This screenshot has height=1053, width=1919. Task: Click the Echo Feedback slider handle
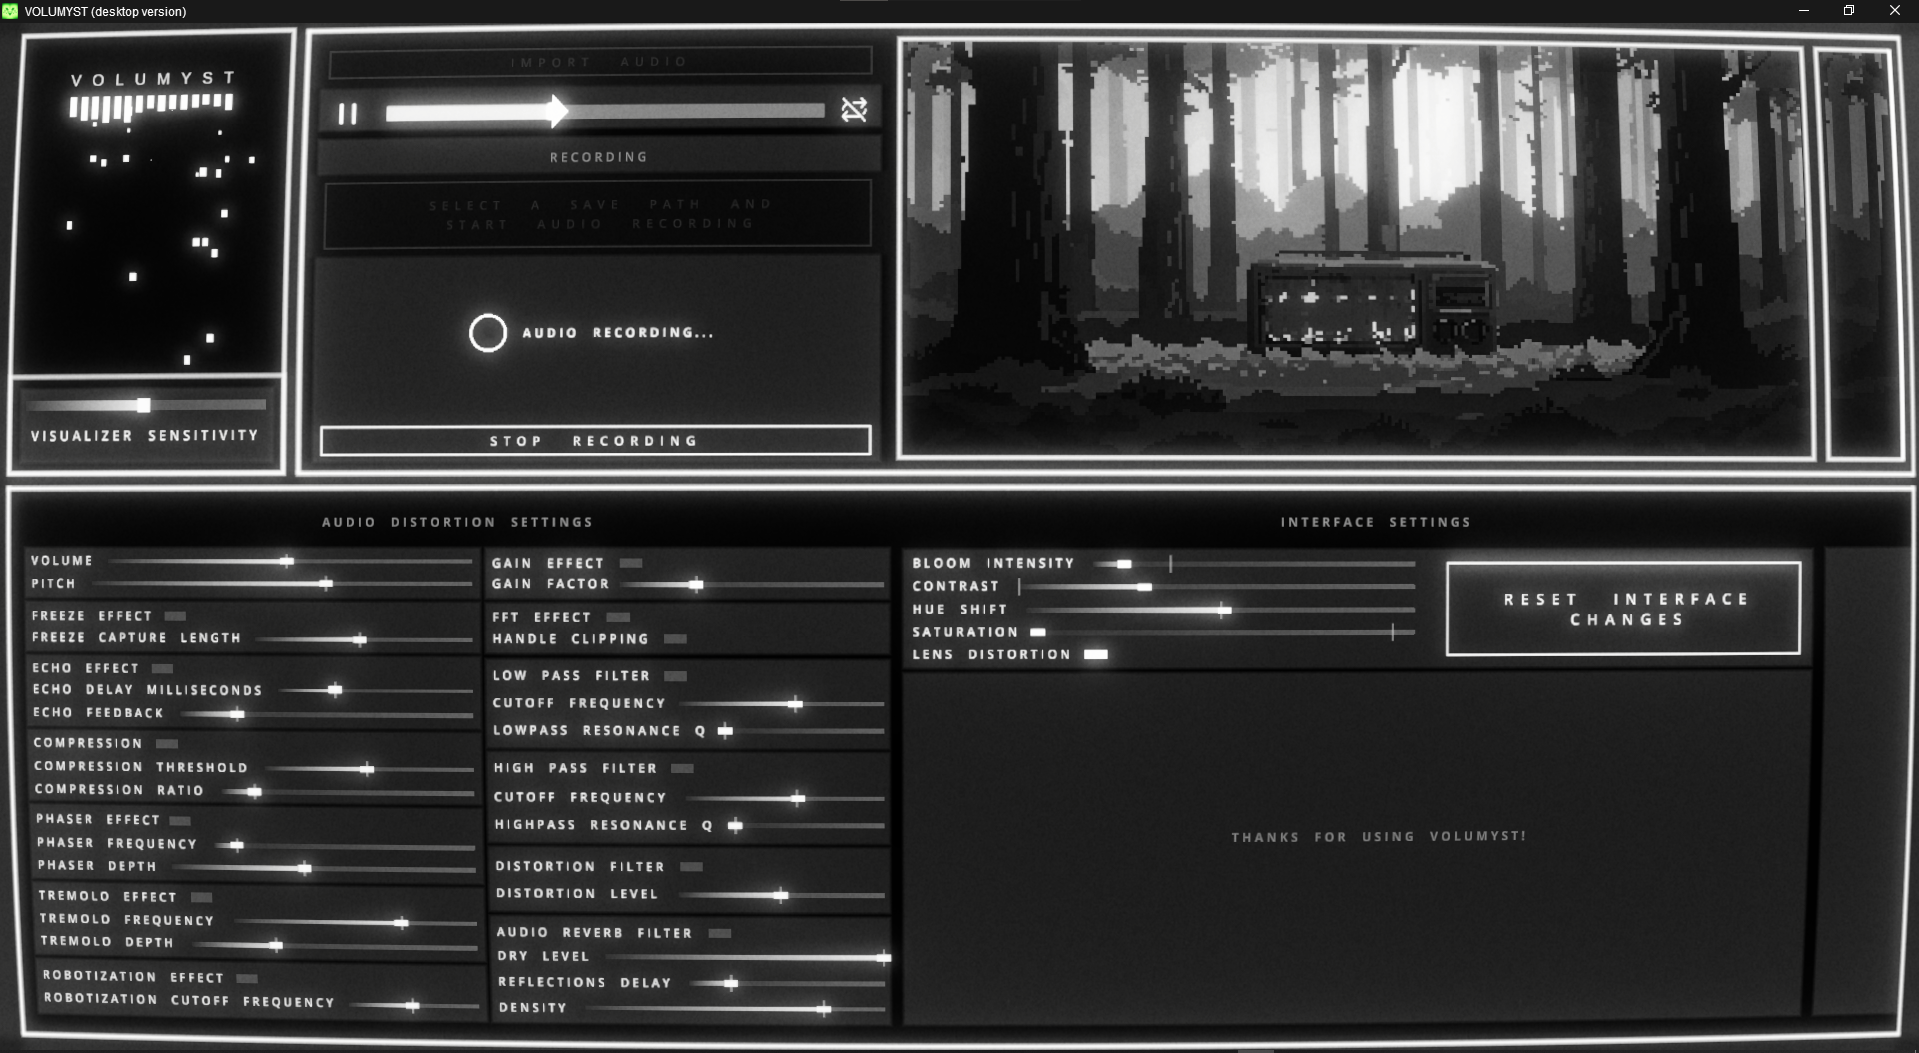[x=236, y=714]
